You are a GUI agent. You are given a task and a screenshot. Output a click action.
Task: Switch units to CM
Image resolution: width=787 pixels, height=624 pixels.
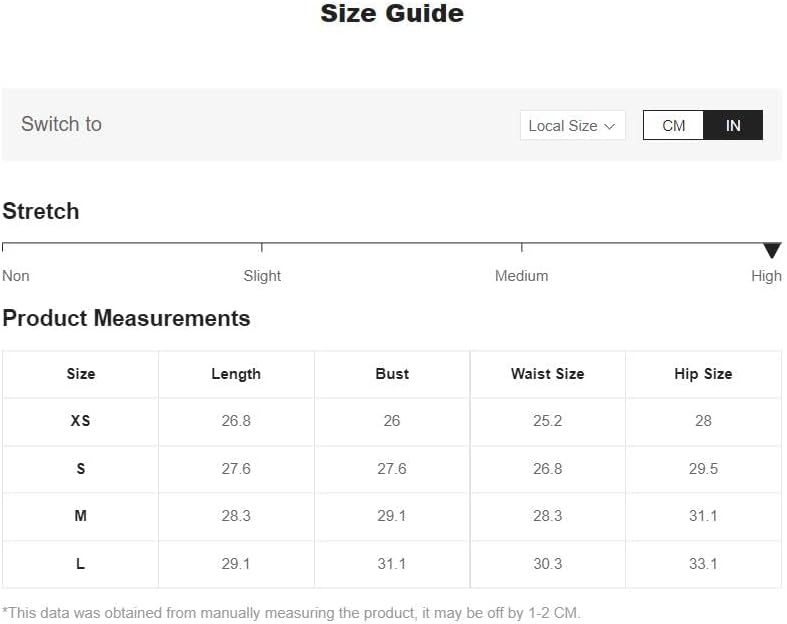[673, 125]
